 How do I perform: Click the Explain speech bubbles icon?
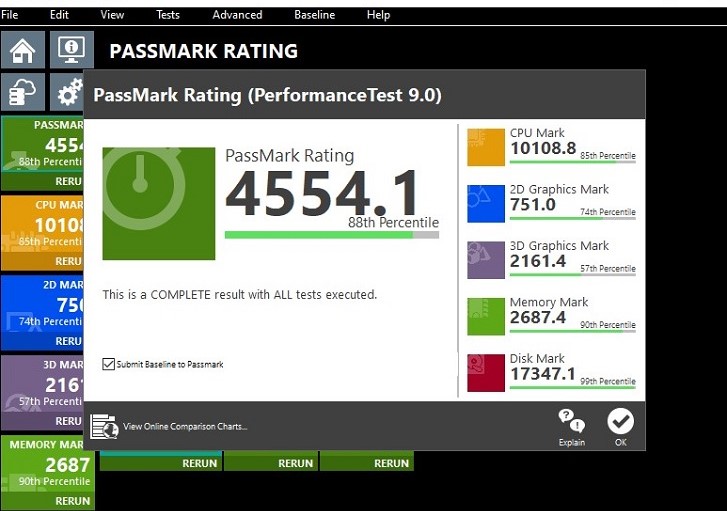pyautogui.click(x=571, y=421)
